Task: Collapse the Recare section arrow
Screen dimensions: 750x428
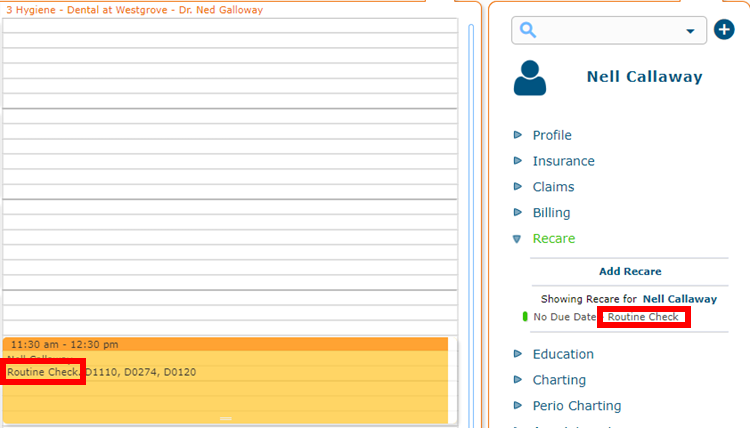Action: click(x=517, y=239)
